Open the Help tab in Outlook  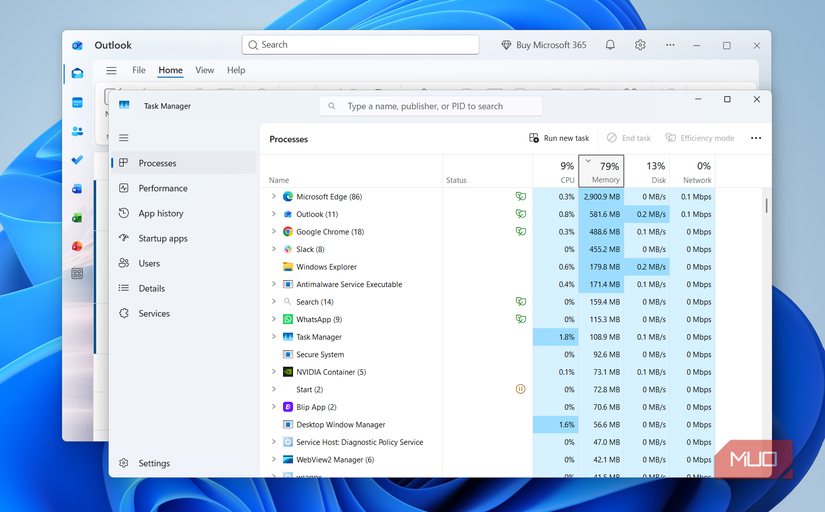(x=236, y=70)
